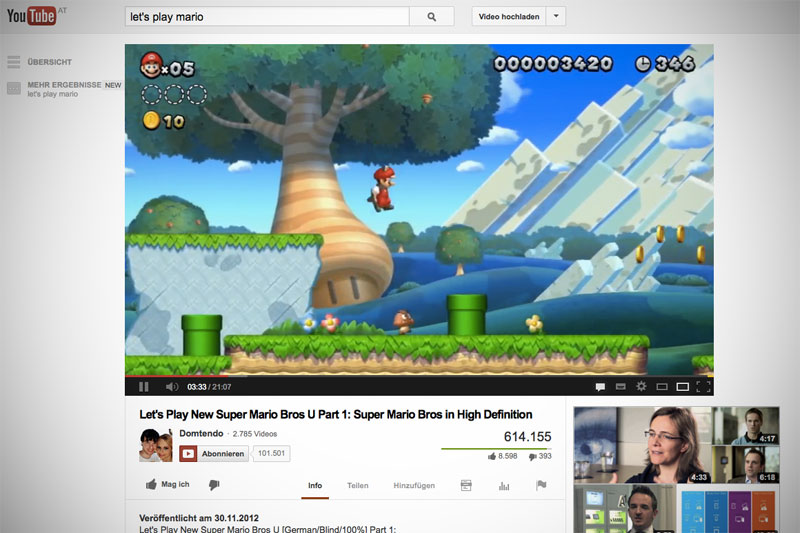Click the green like ratio bar
800x533 pixels.
tap(496, 449)
